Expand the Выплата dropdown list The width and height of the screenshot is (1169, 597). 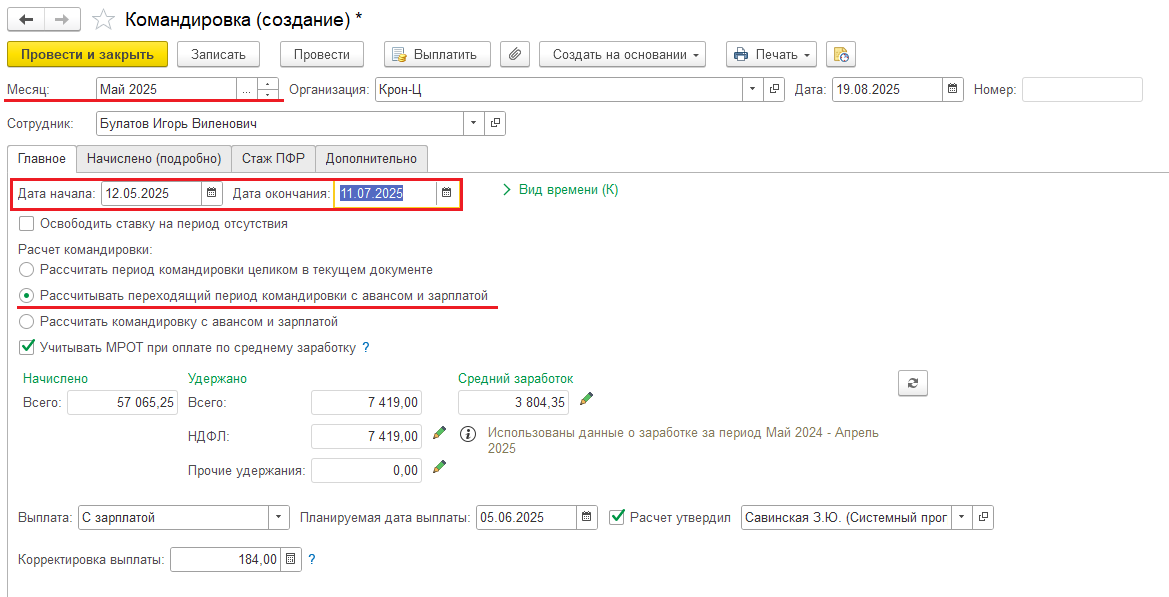point(278,518)
